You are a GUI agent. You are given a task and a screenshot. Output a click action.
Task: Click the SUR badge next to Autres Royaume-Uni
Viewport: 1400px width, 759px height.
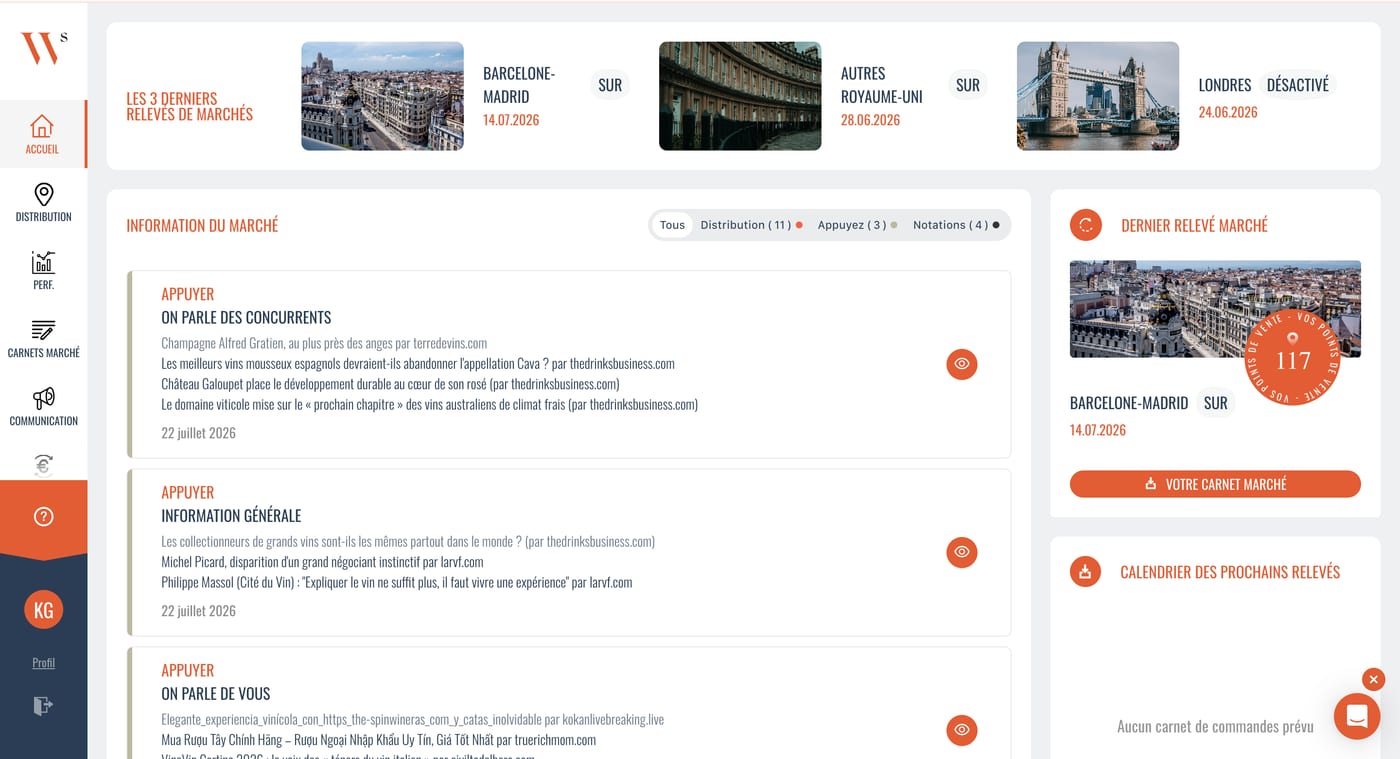(x=967, y=85)
